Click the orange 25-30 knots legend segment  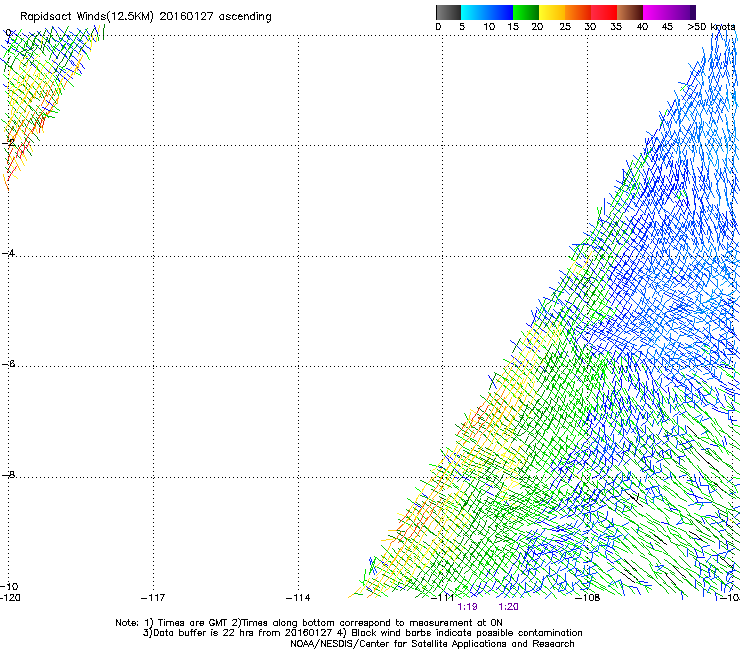pyautogui.click(x=578, y=12)
